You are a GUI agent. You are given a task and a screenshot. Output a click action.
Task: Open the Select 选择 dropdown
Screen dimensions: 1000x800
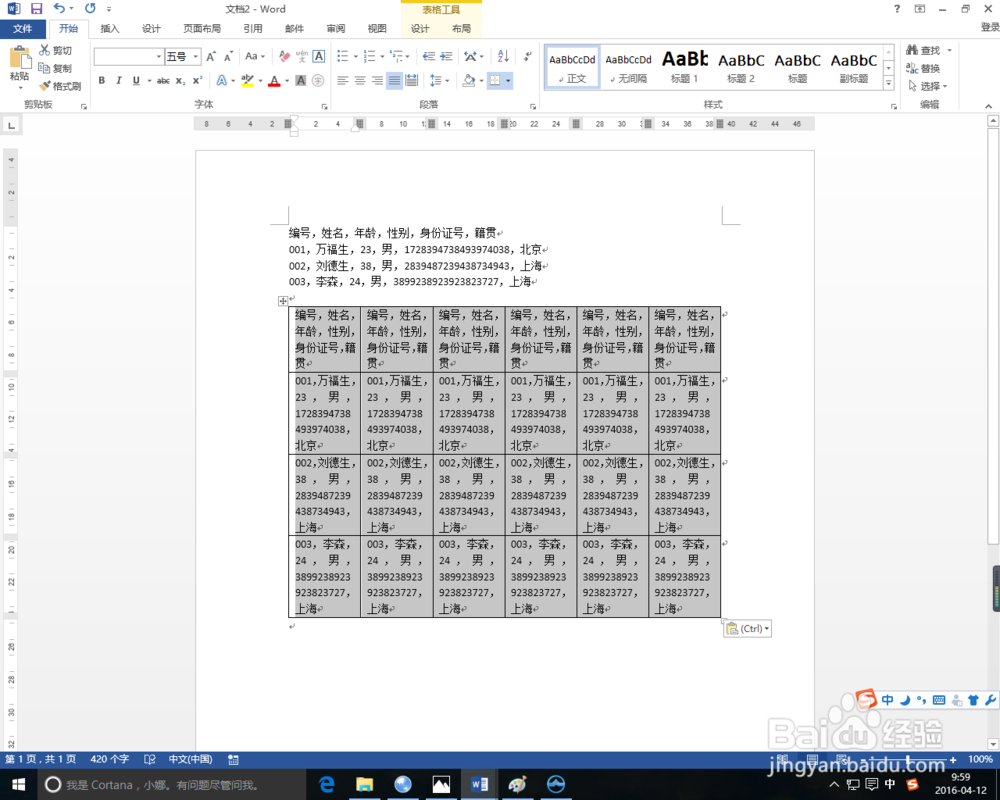pyautogui.click(x=928, y=85)
